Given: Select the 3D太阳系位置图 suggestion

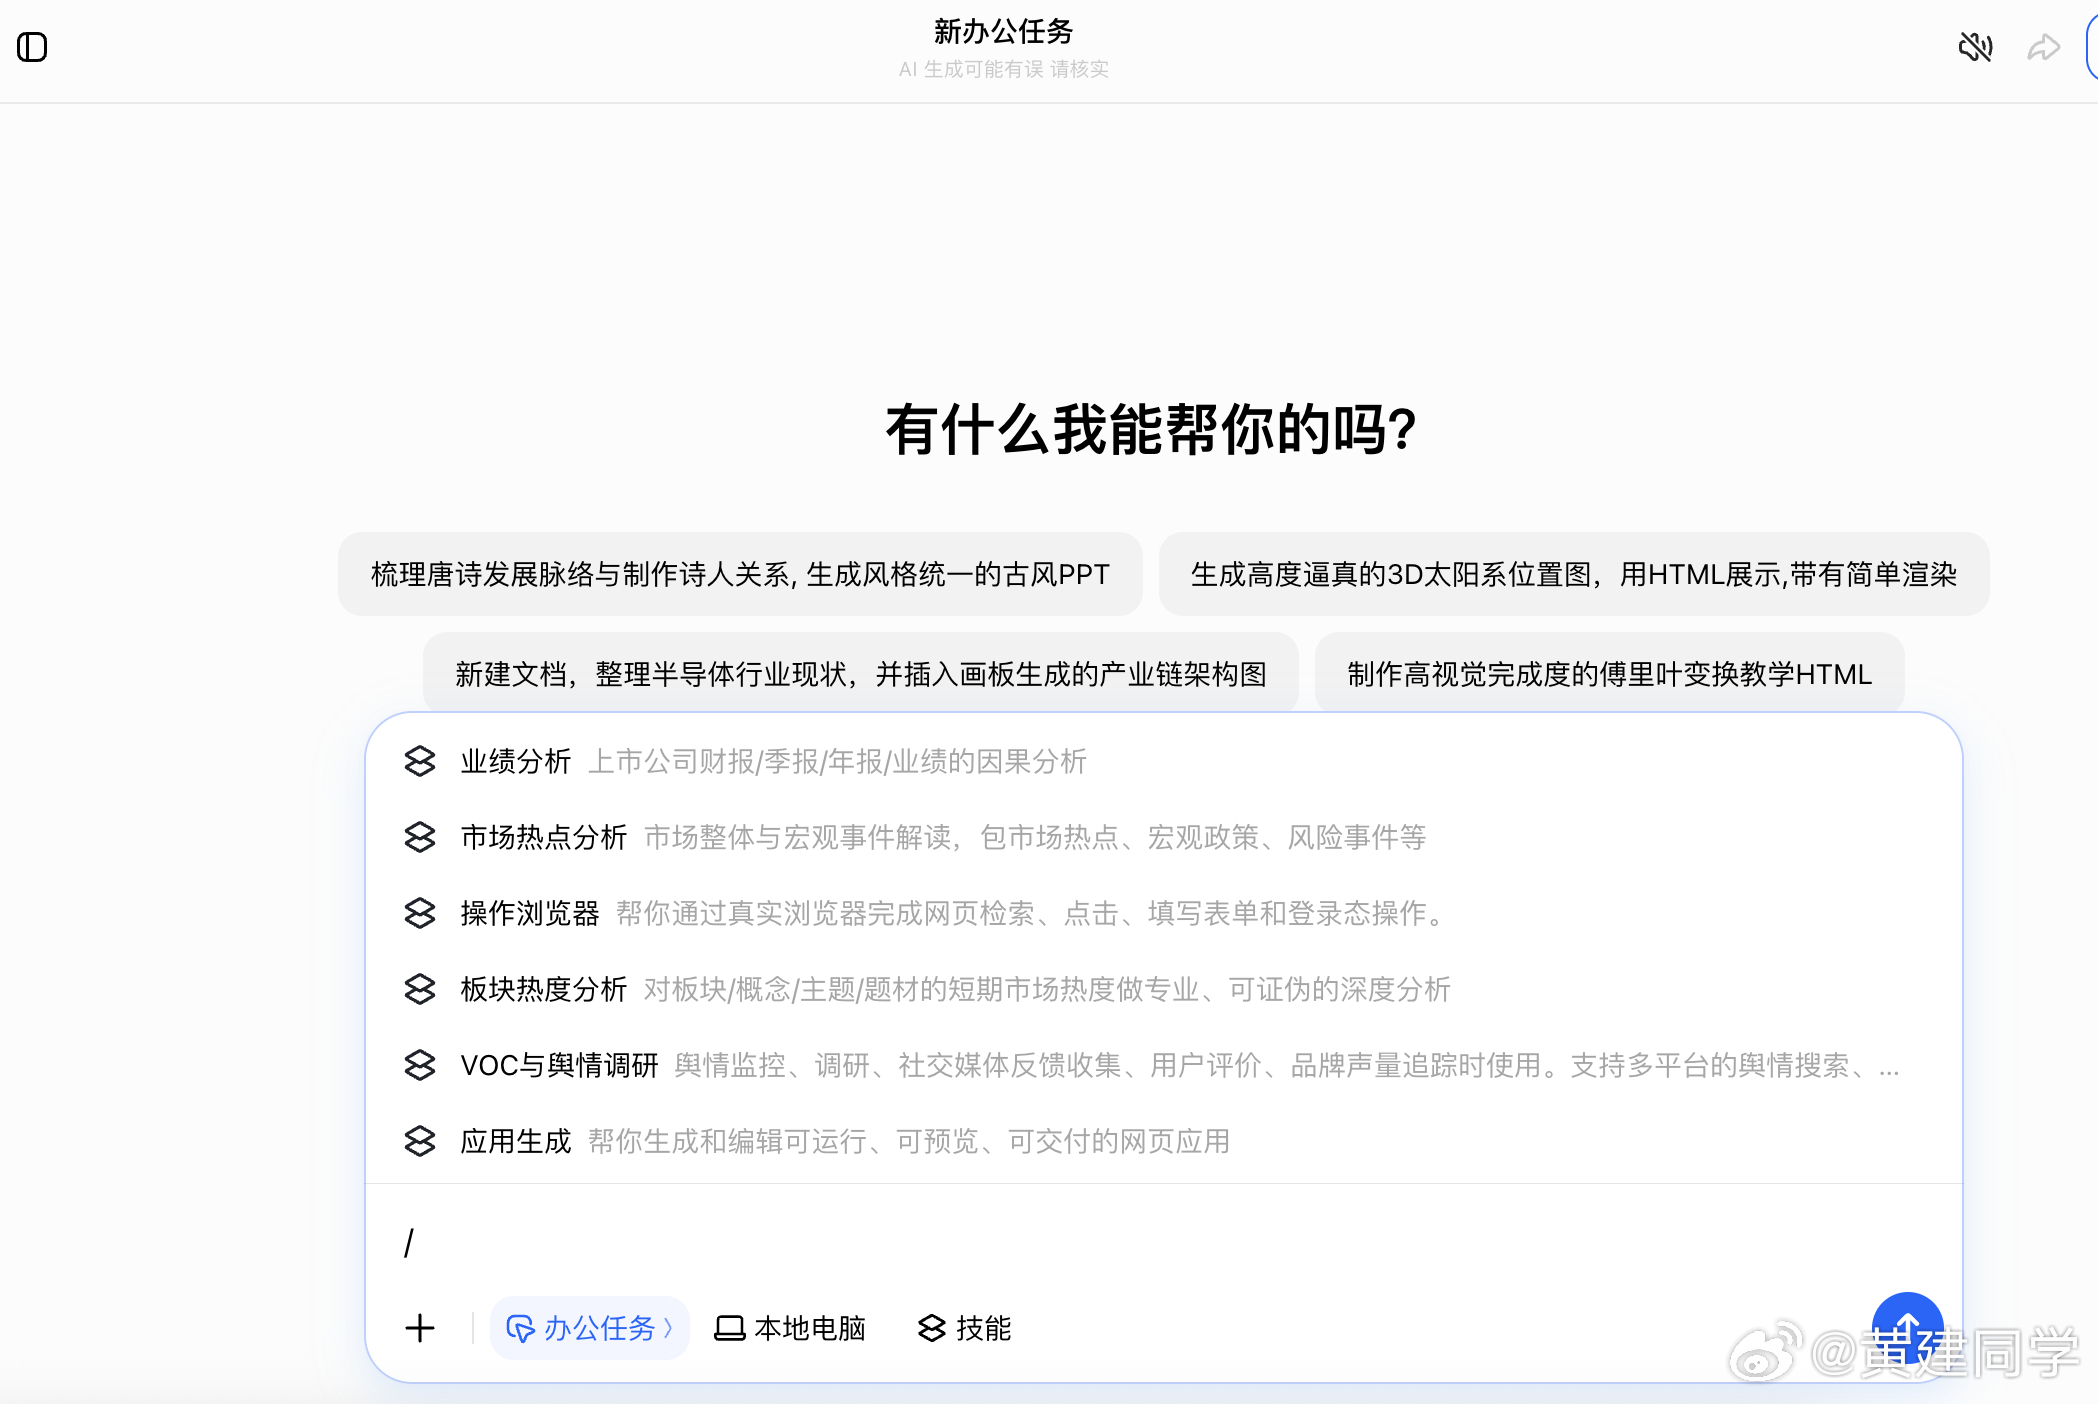Looking at the screenshot, I should click(1574, 574).
